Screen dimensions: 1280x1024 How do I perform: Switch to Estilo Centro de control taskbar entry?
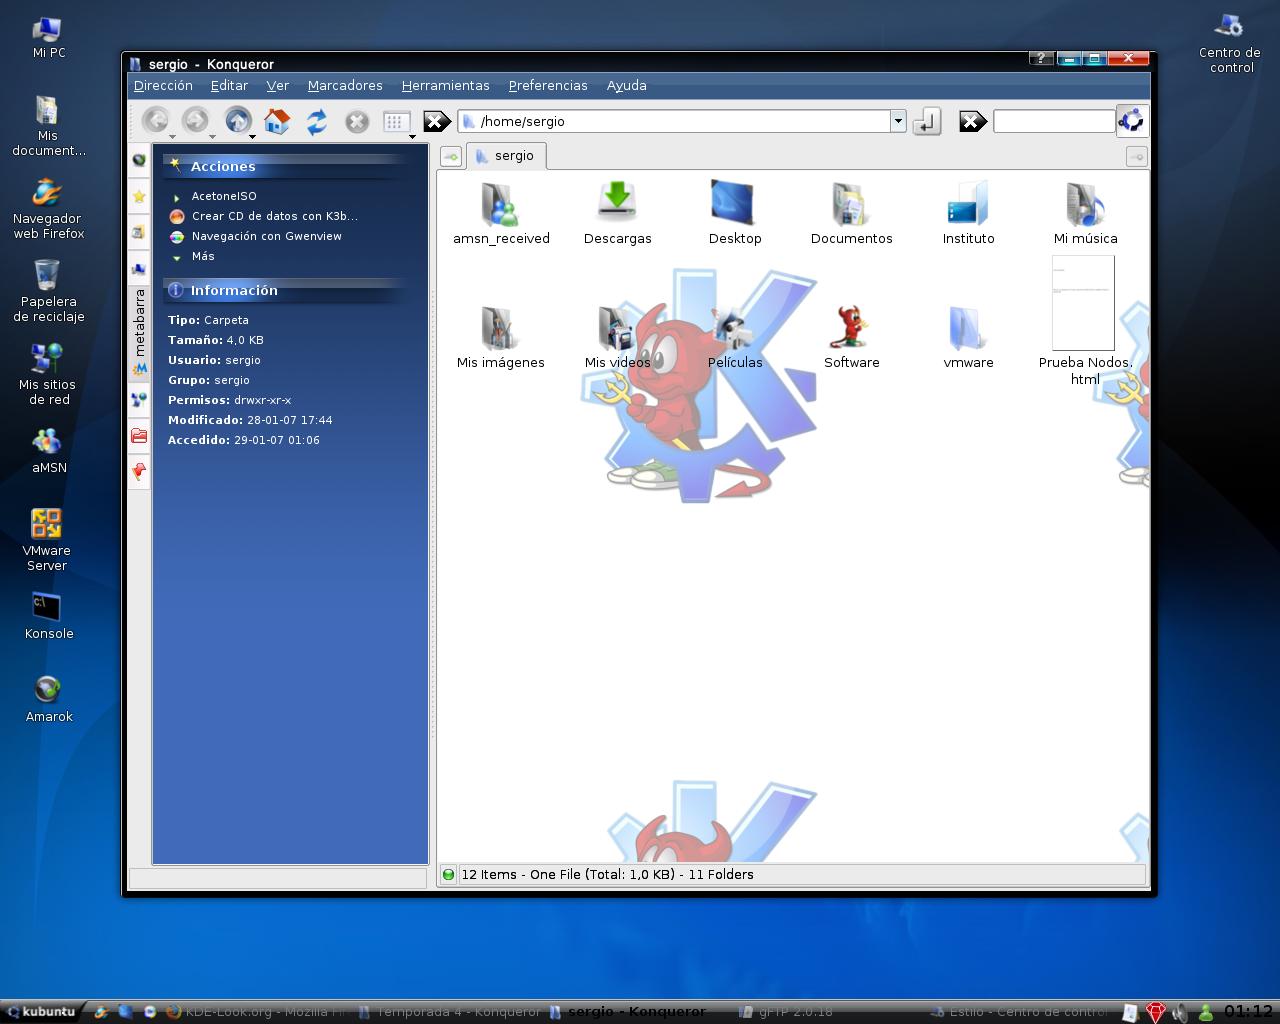(x=1018, y=1012)
